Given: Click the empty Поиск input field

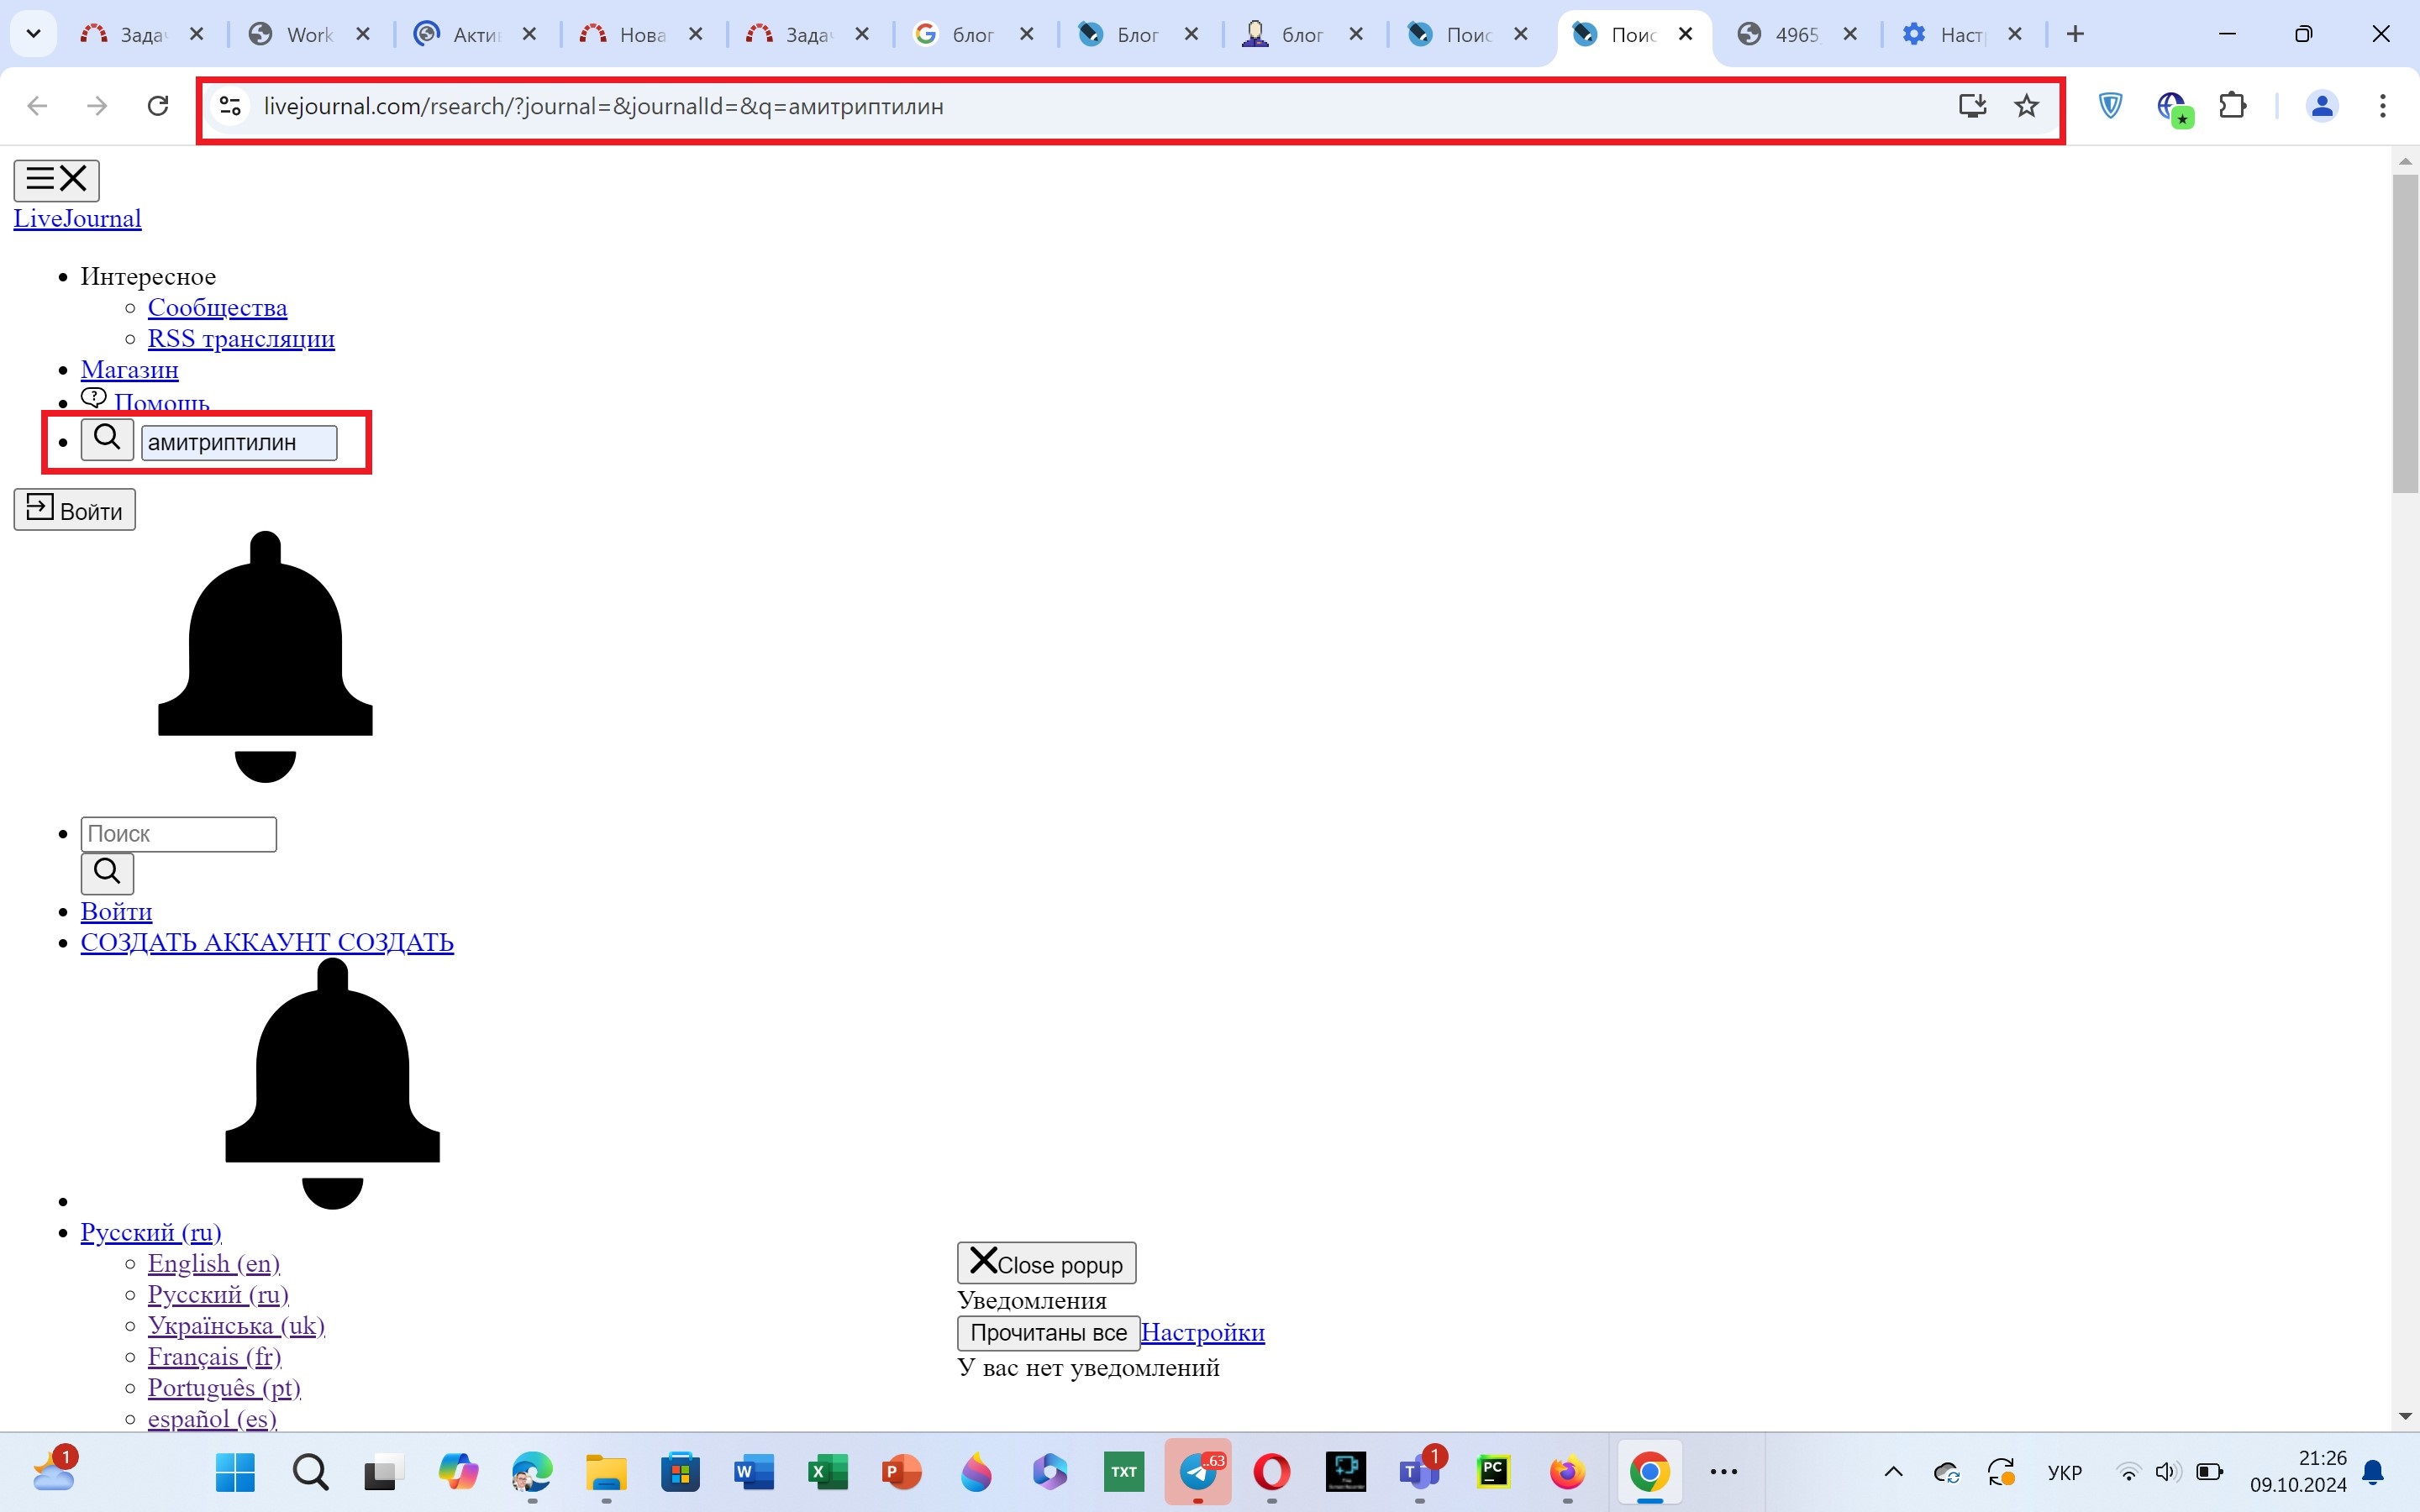Looking at the screenshot, I should click(x=178, y=834).
